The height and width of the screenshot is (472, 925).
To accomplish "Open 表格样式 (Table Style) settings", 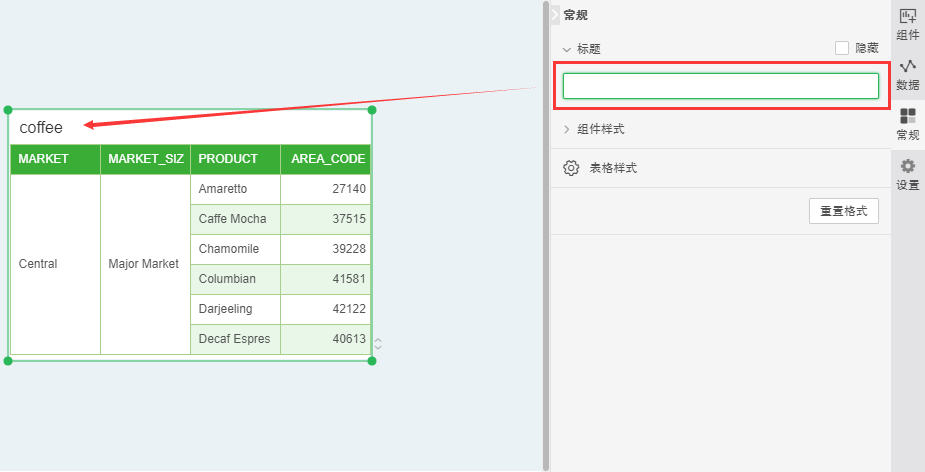I will pyautogui.click(x=613, y=168).
